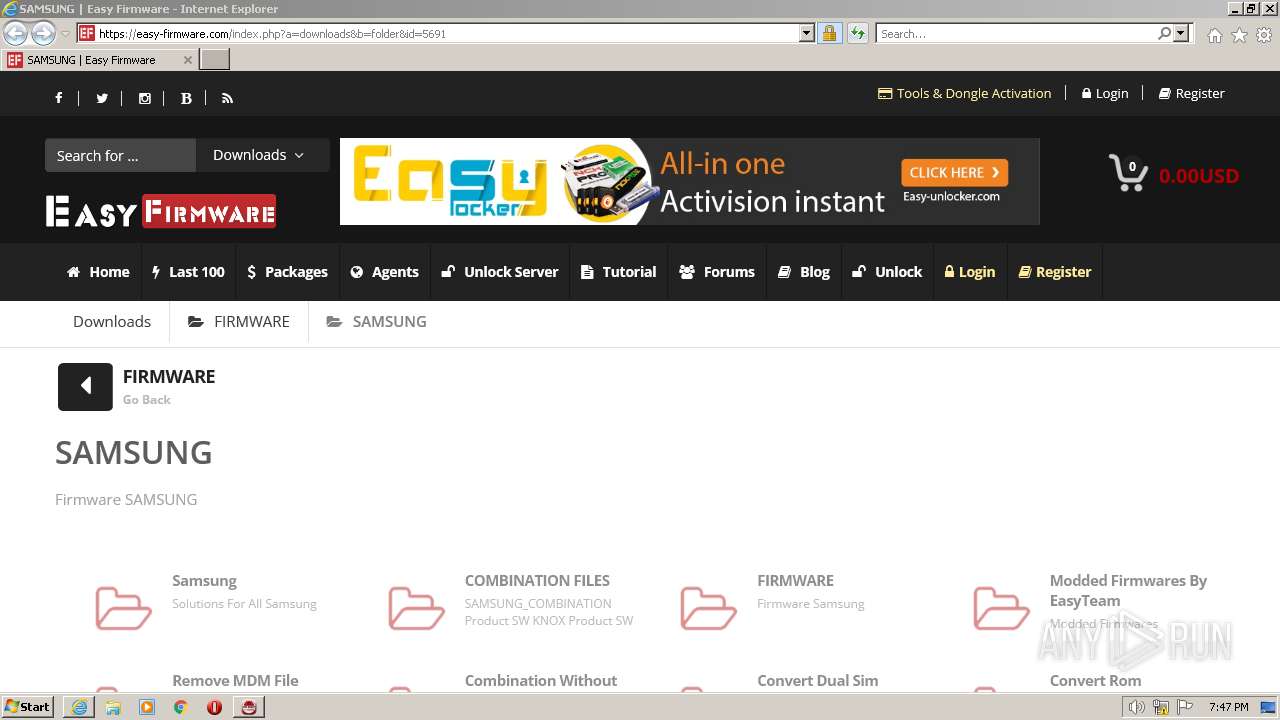Viewport: 1280px width, 720px height.
Task: Open the Unlock Server menu item
Action: click(500, 272)
